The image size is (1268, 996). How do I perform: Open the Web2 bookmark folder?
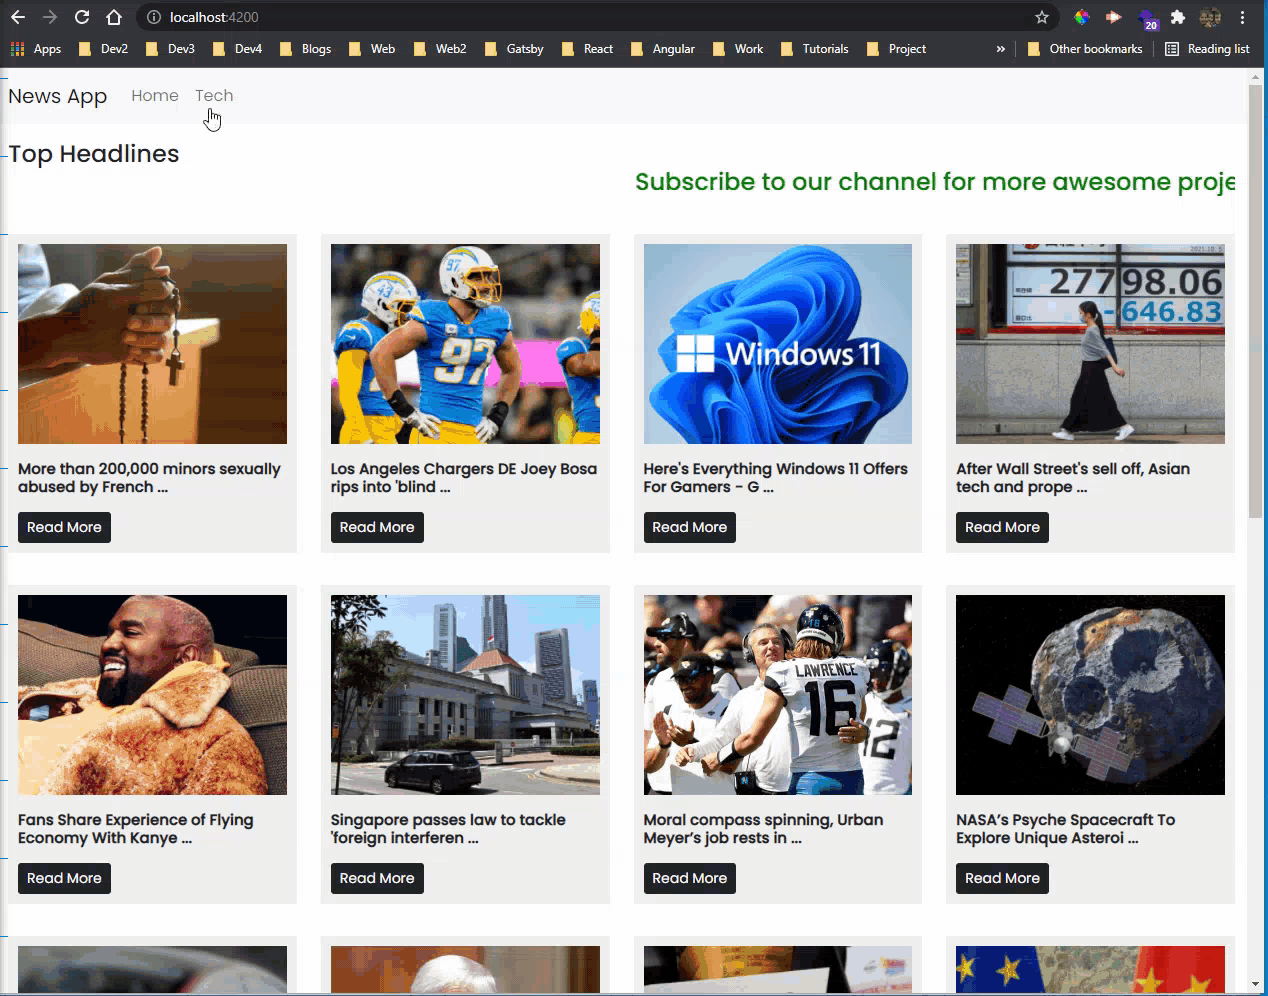[440, 48]
